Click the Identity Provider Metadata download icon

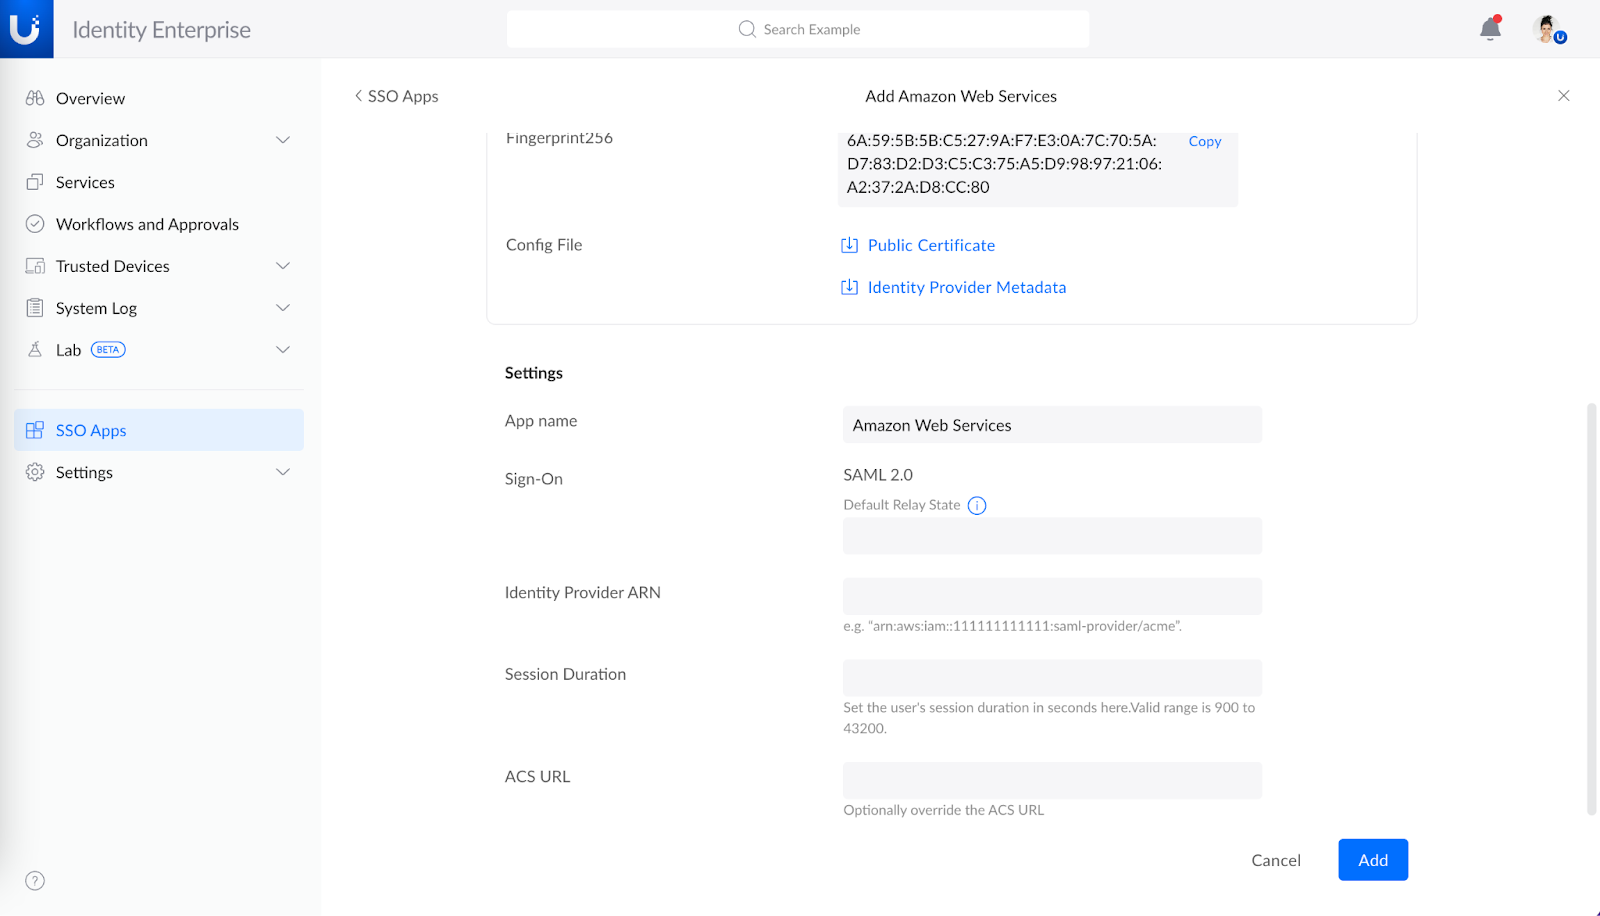pos(849,287)
